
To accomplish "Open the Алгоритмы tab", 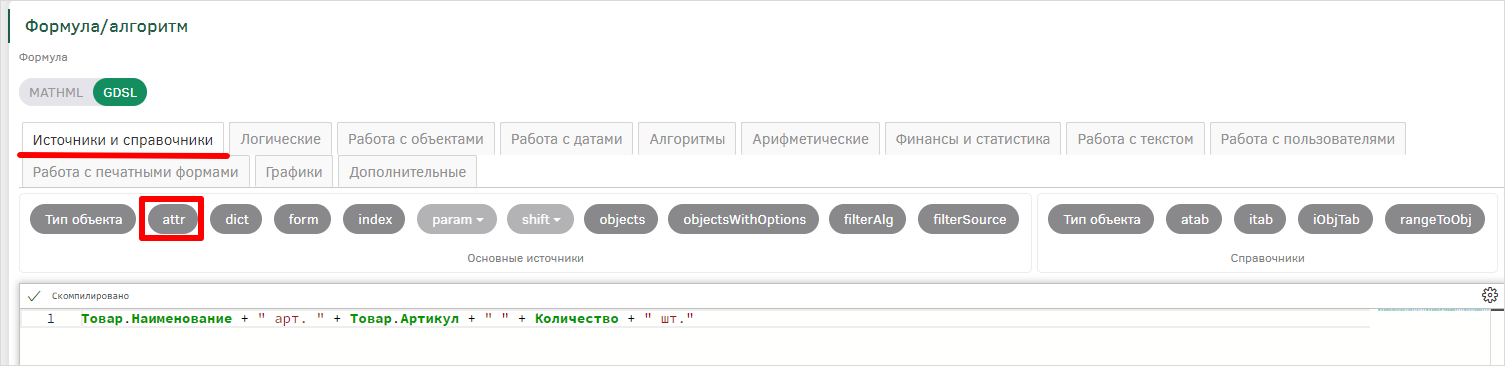I will click(687, 139).
